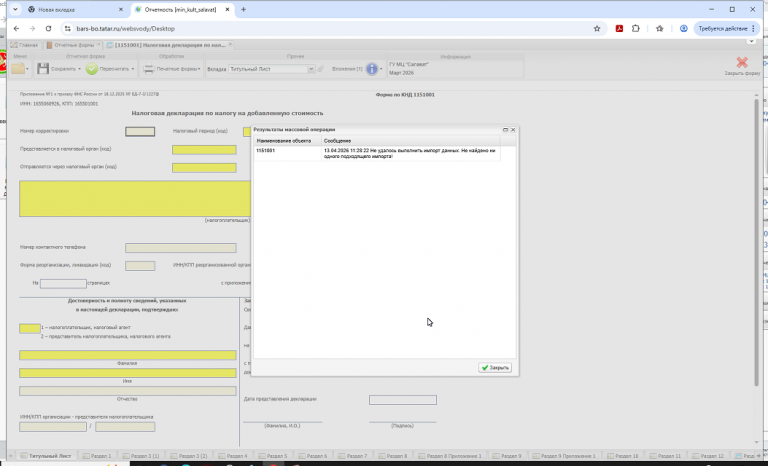The width and height of the screenshot is (768, 466).
Task: Click the import failure message text
Action: [409, 153]
